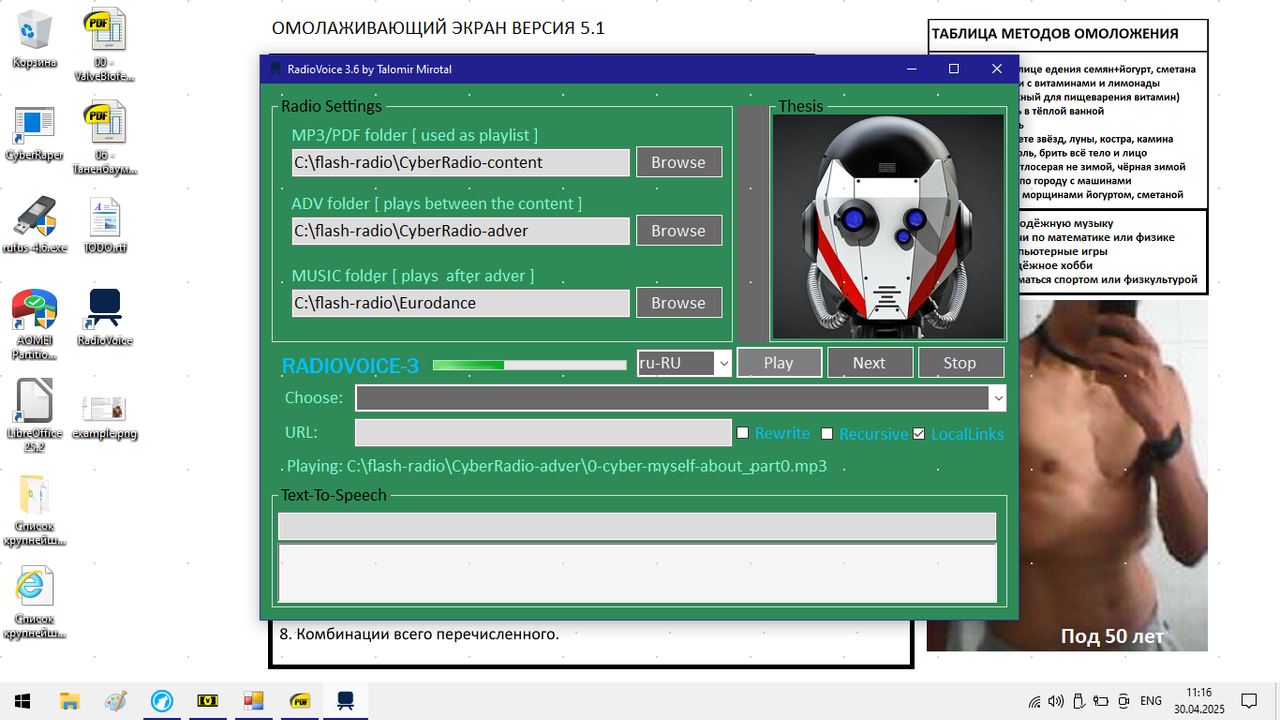The image size is (1280, 720).
Task: Expand the Choose combo box
Action: tap(997, 398)
